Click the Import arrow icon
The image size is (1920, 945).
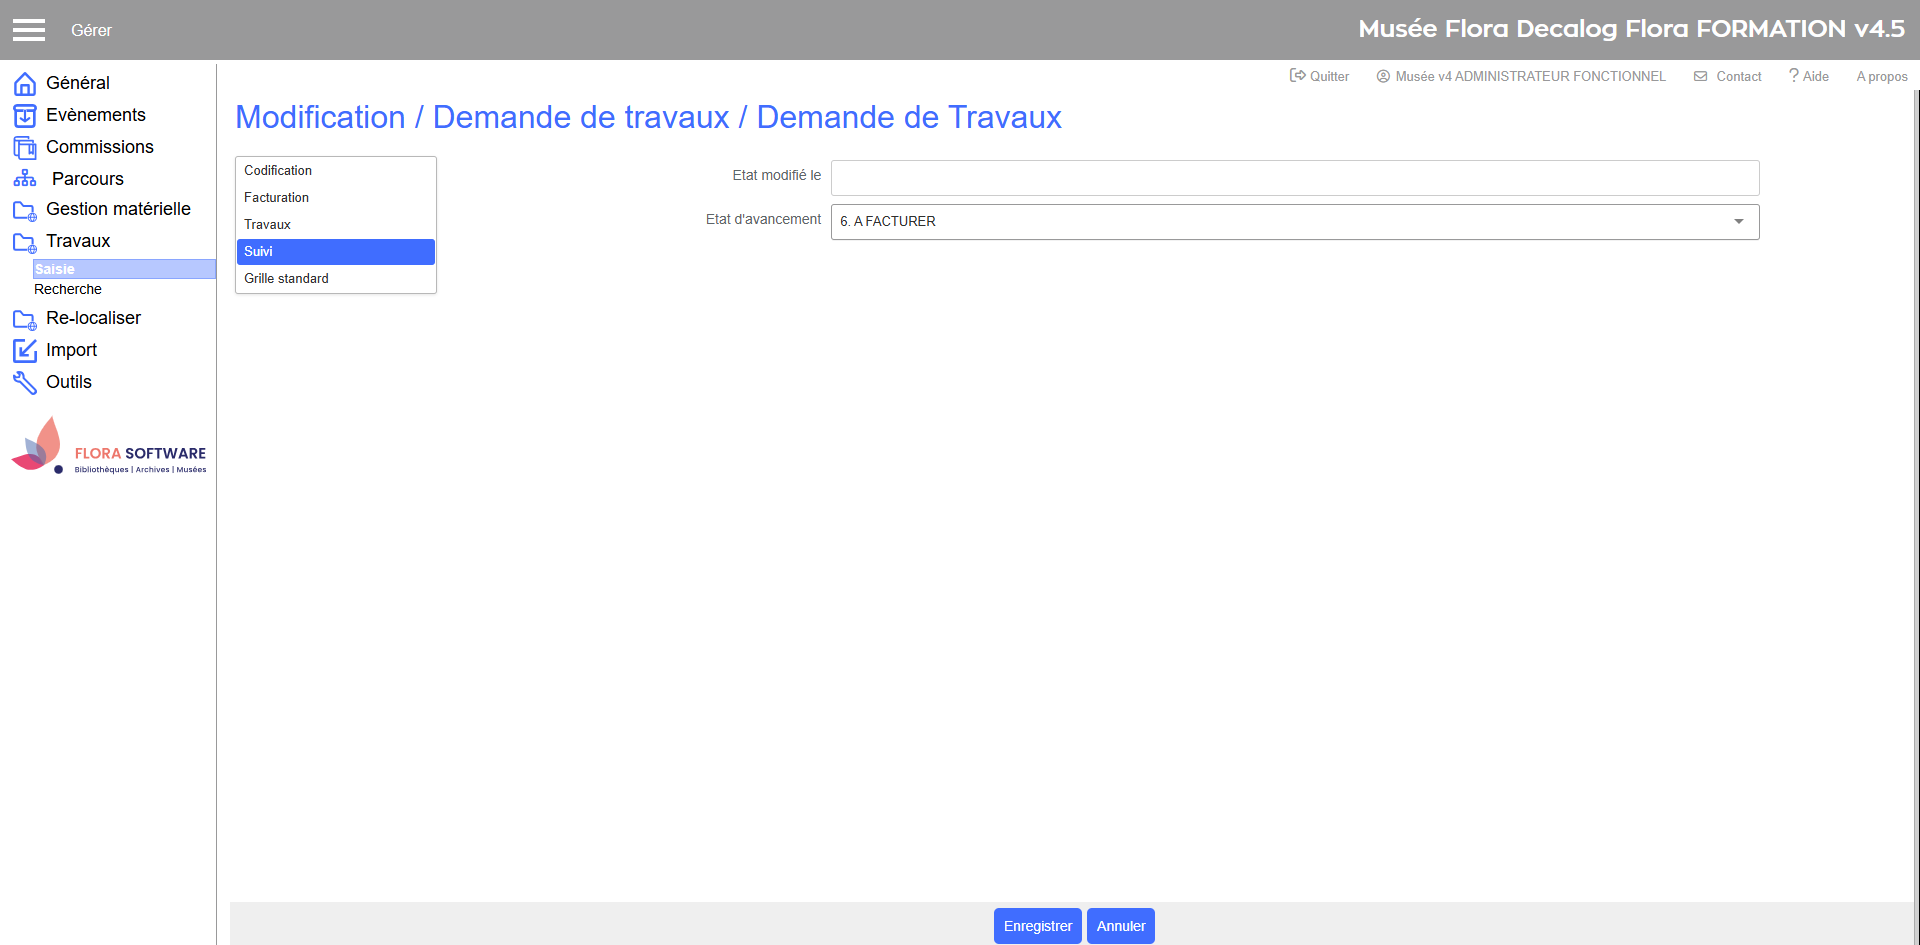[25, 351]
